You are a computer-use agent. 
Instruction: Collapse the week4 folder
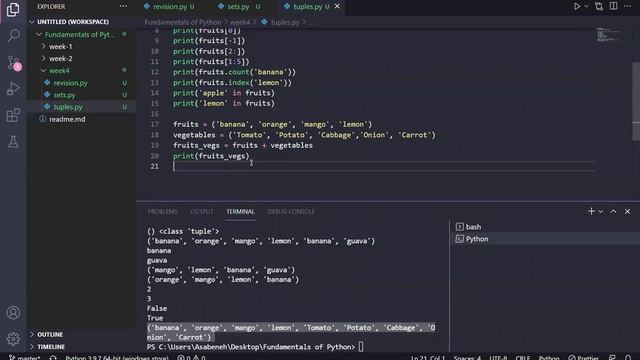[82, 71]
